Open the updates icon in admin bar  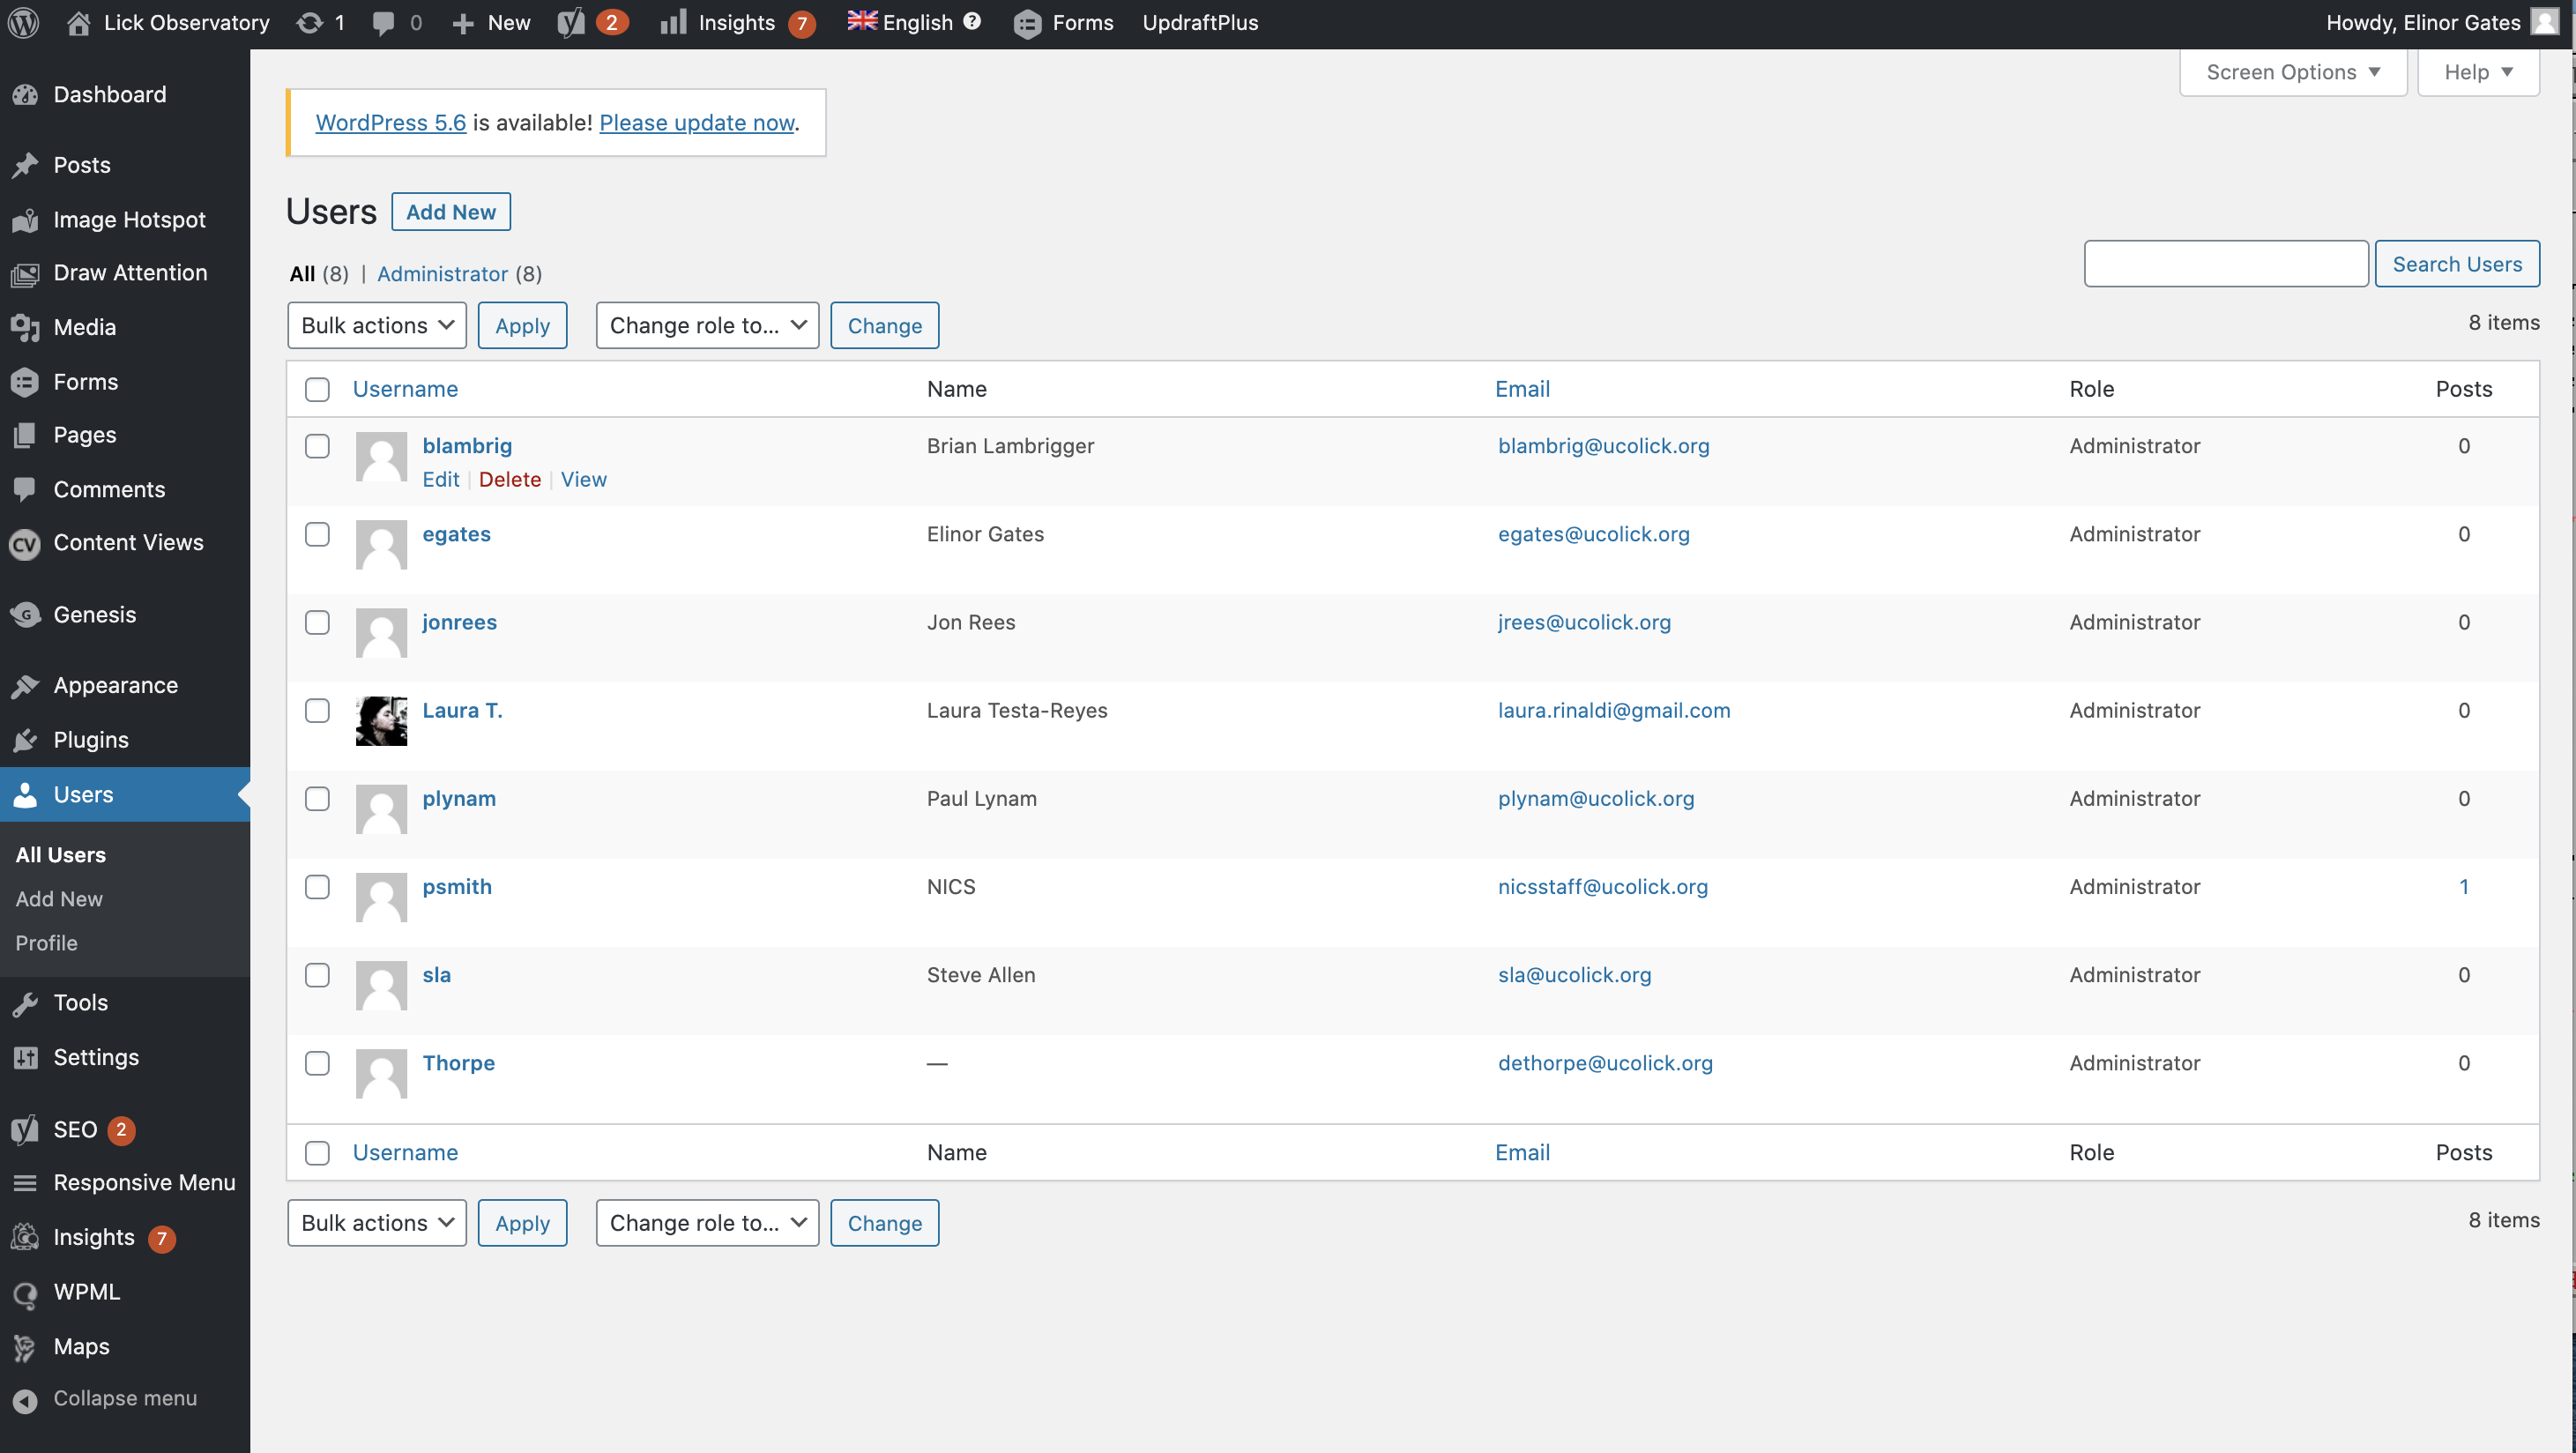(x=309, y=22)
